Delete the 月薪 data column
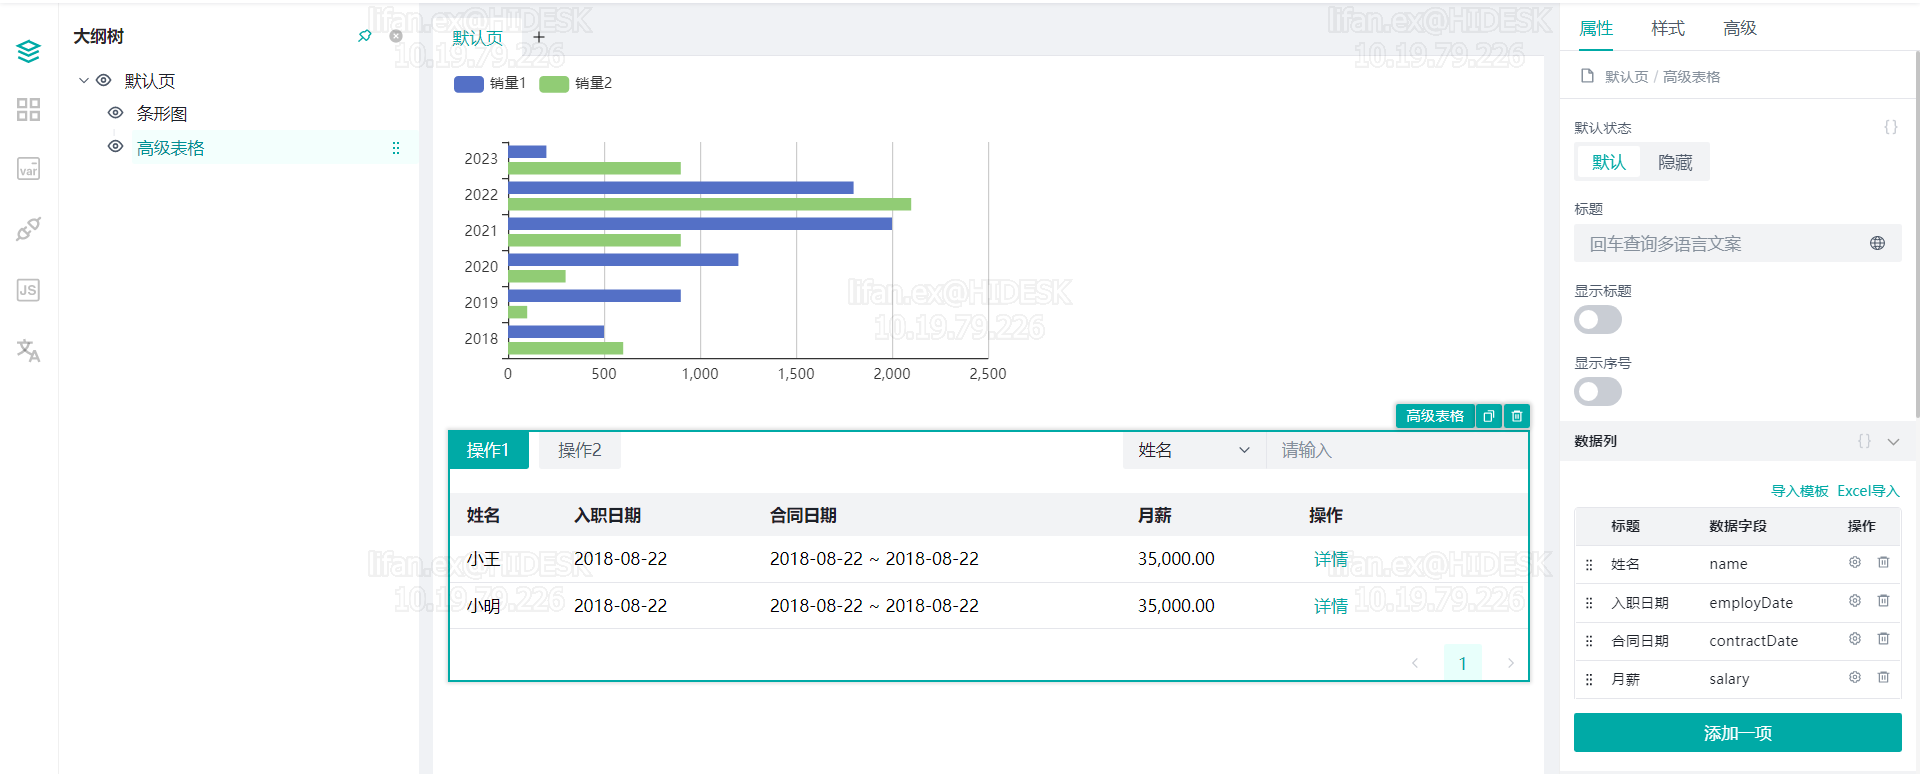Viewport: 1920px width, 774px height. pyautogui.click(x=1883, y=677)
